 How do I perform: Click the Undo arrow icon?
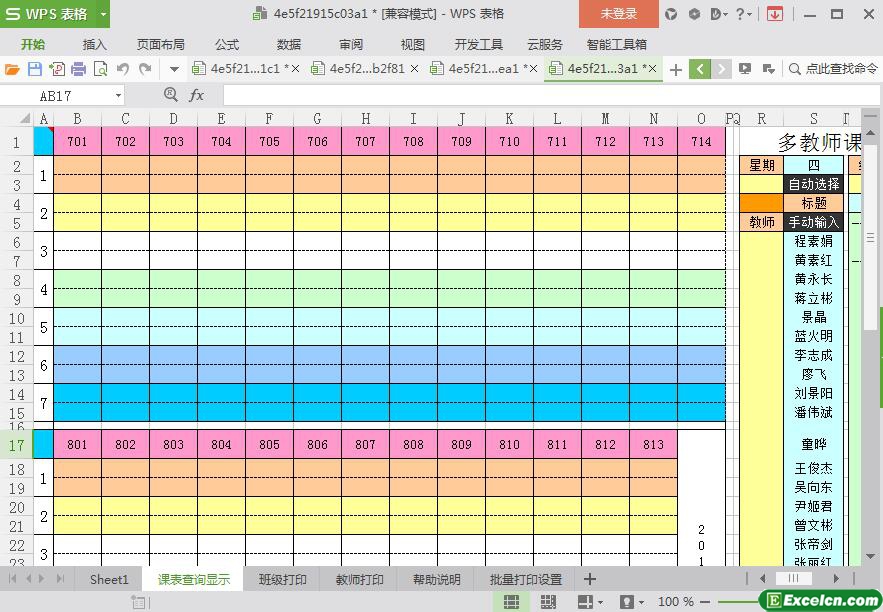pos(123,69)
